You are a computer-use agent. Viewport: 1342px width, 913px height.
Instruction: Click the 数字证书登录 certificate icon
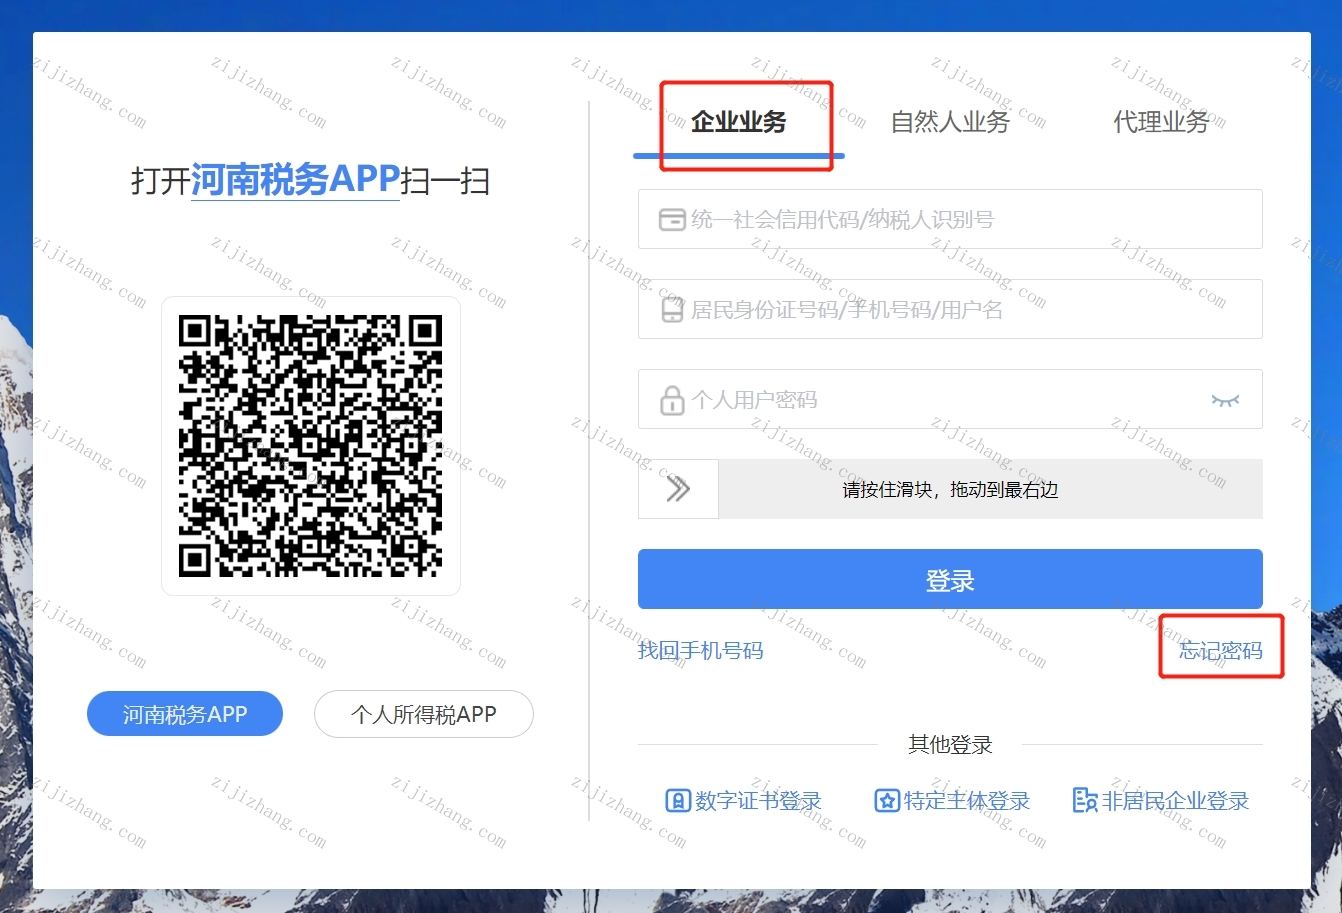(678, 801)
